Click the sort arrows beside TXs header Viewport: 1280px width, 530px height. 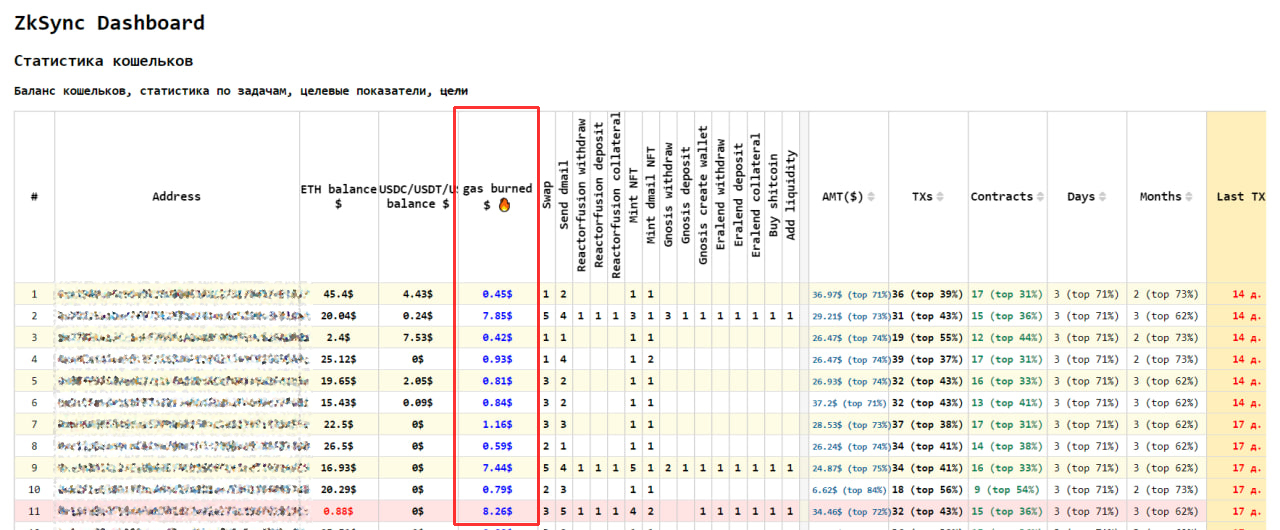(x=940, y=197)
